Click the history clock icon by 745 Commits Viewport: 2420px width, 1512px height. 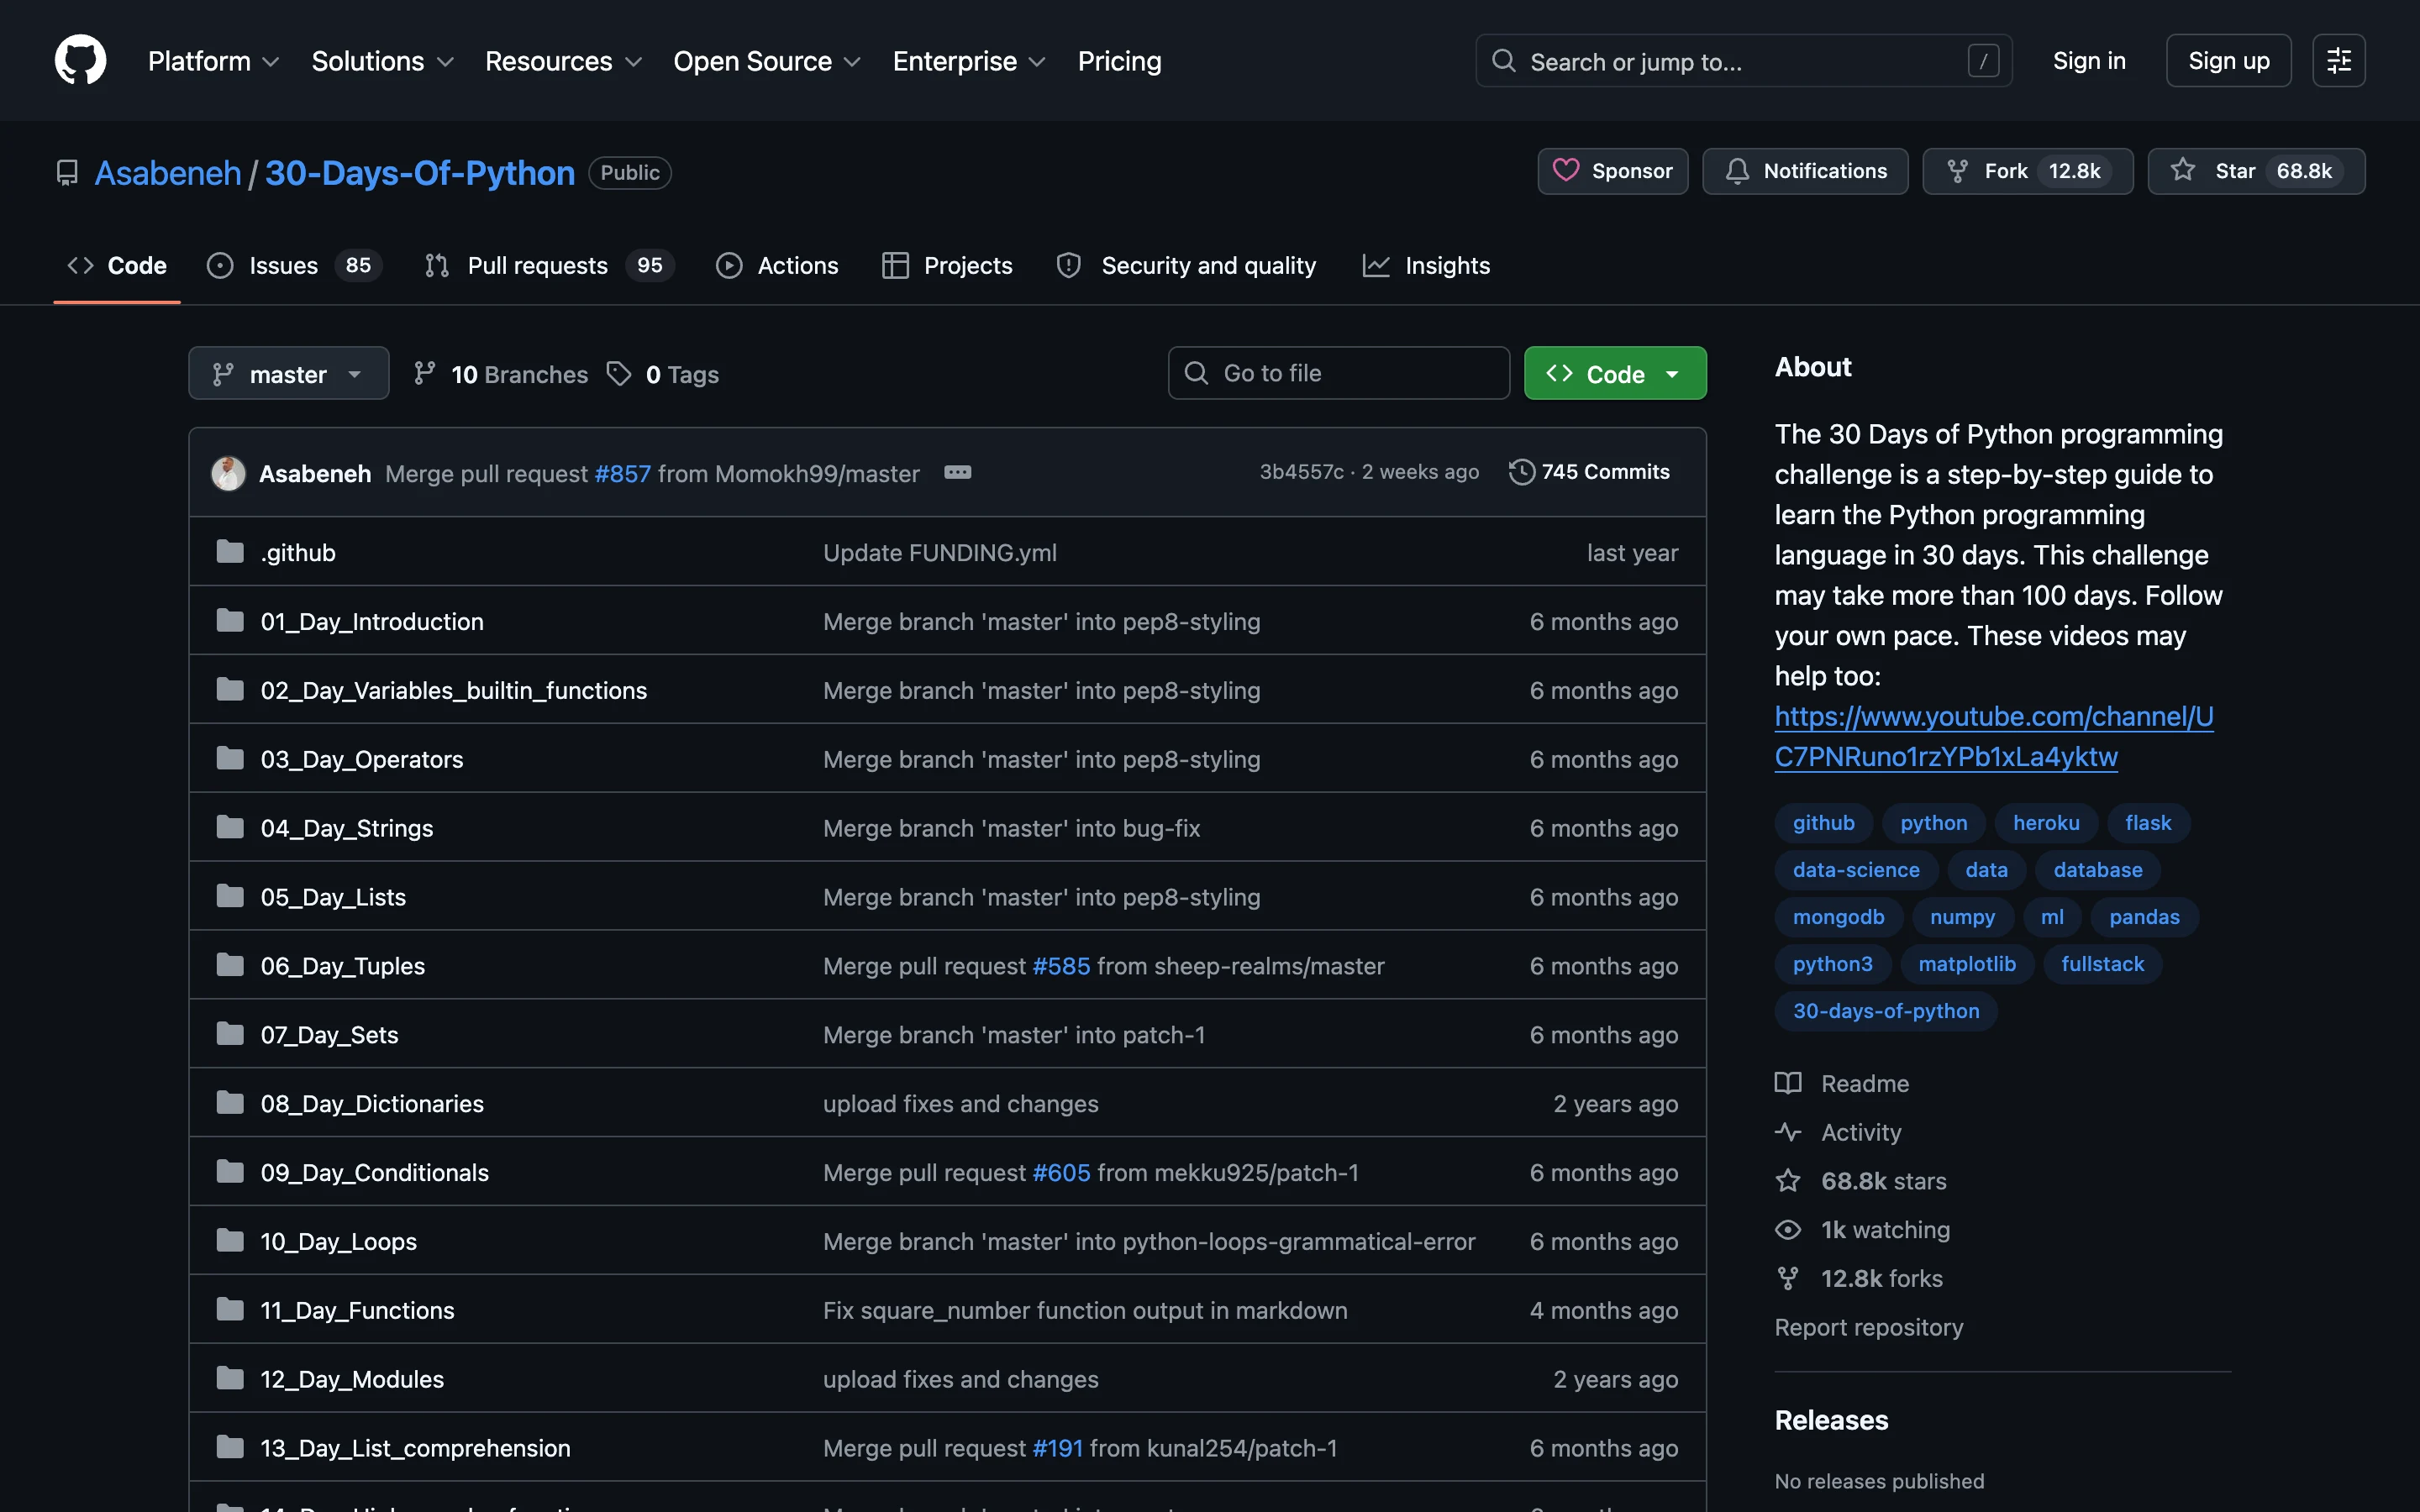[1521, 472]
